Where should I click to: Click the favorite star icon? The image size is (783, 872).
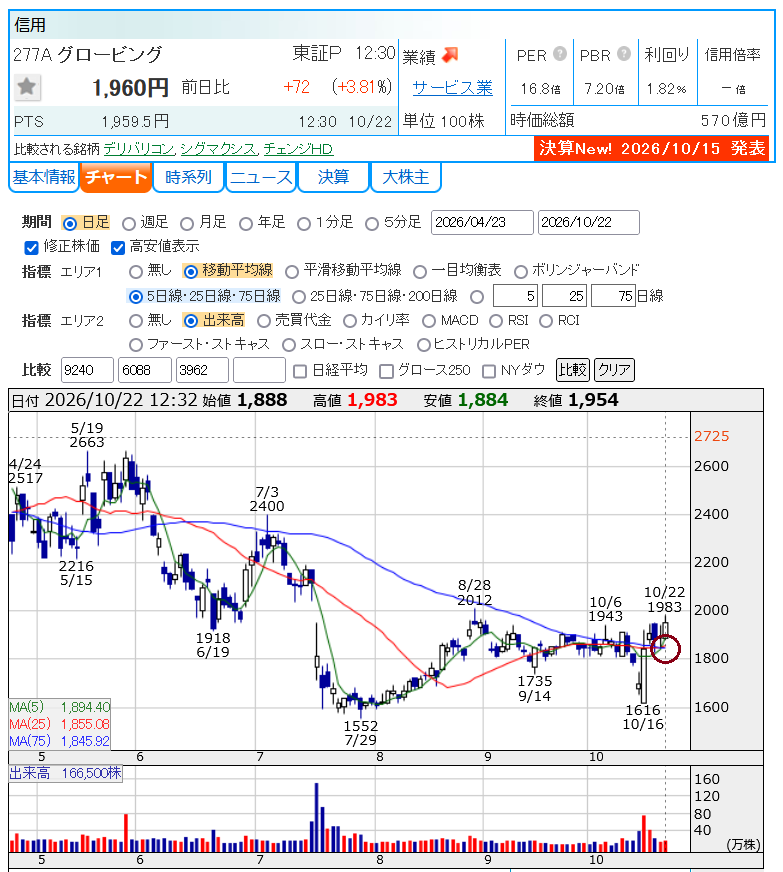coord(27,87)
